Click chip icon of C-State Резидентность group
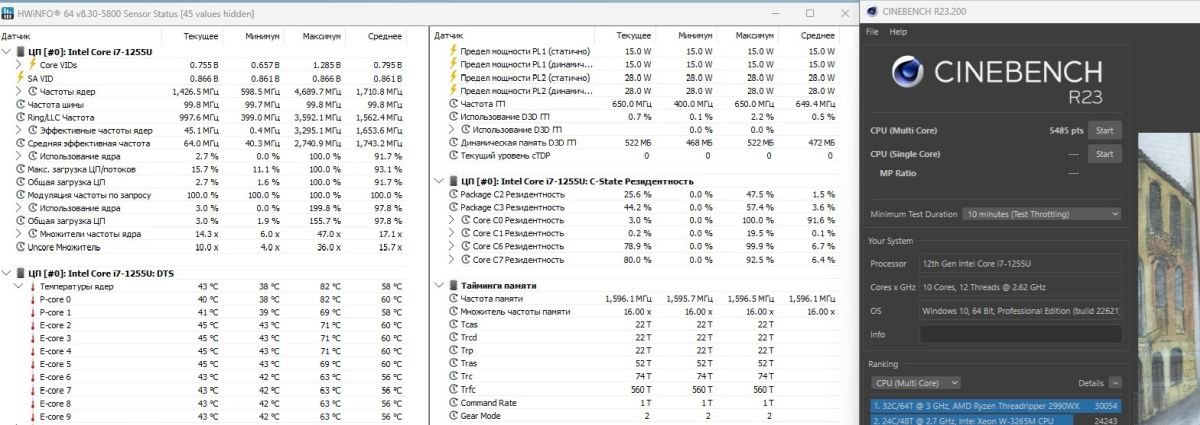The width and height of the screenshot is (1200, 425). point(454,181)
